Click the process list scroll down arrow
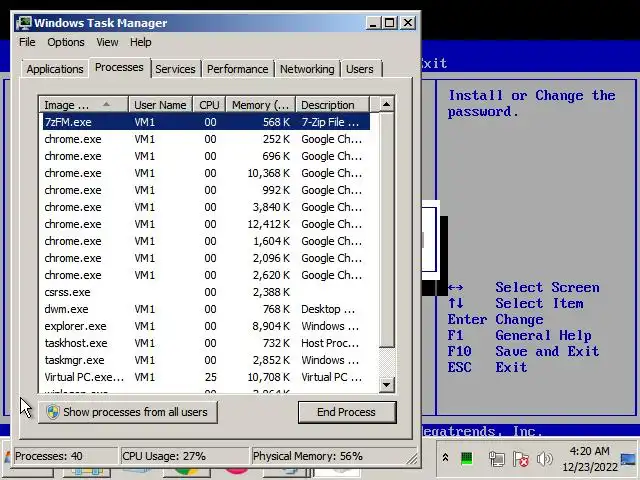This screenshot has width=640, height=480. (386, 384)
